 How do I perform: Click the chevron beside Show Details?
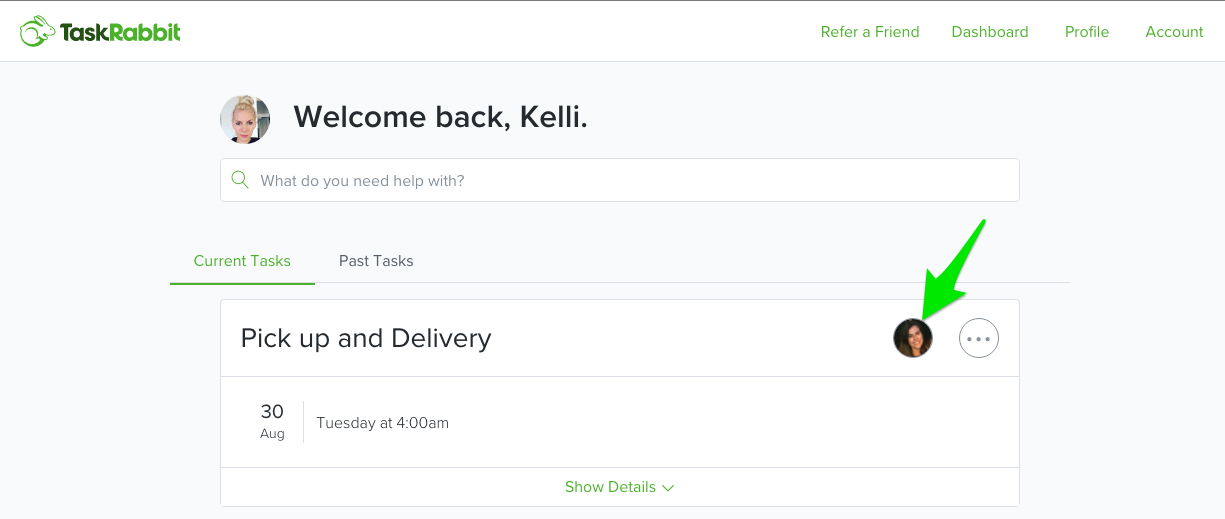click(x=668, y=488)
